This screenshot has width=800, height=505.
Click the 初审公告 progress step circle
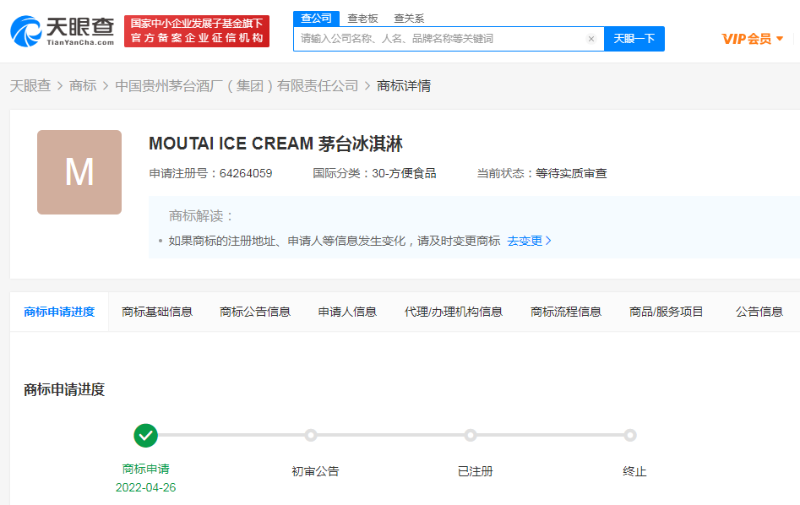(x=311, y=435)
